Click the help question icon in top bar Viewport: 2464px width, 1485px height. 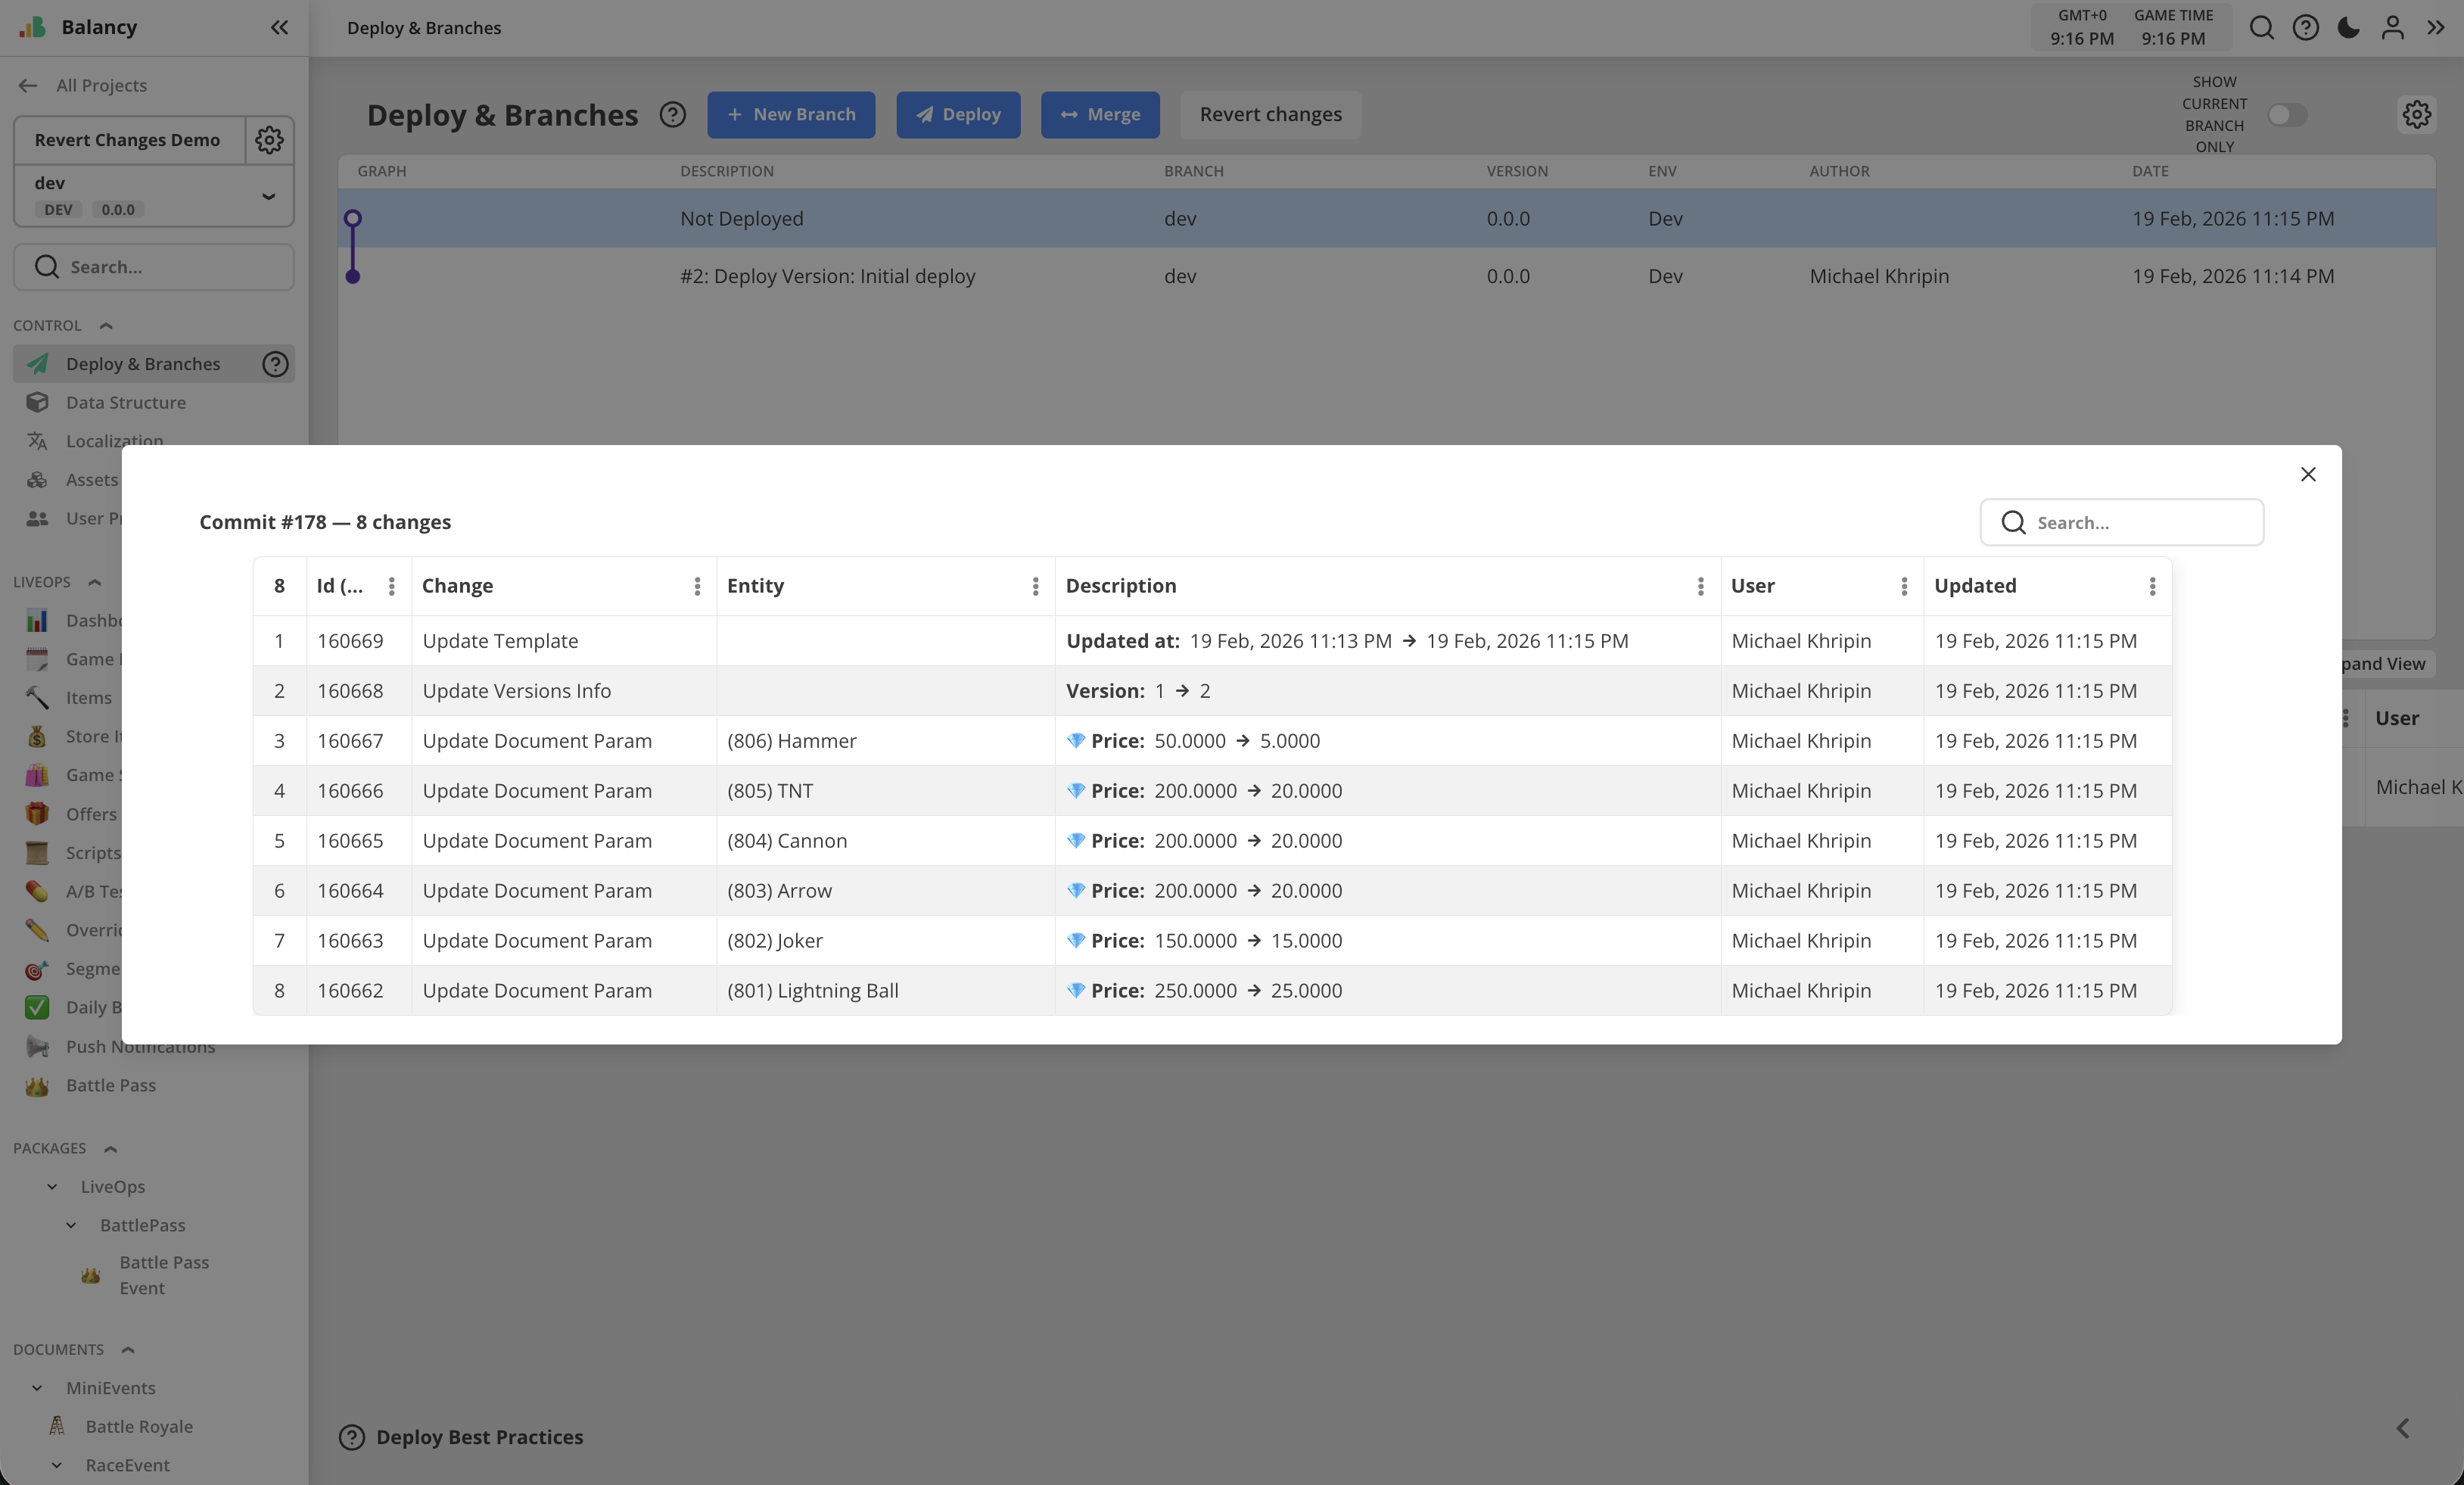point(2305,27)
